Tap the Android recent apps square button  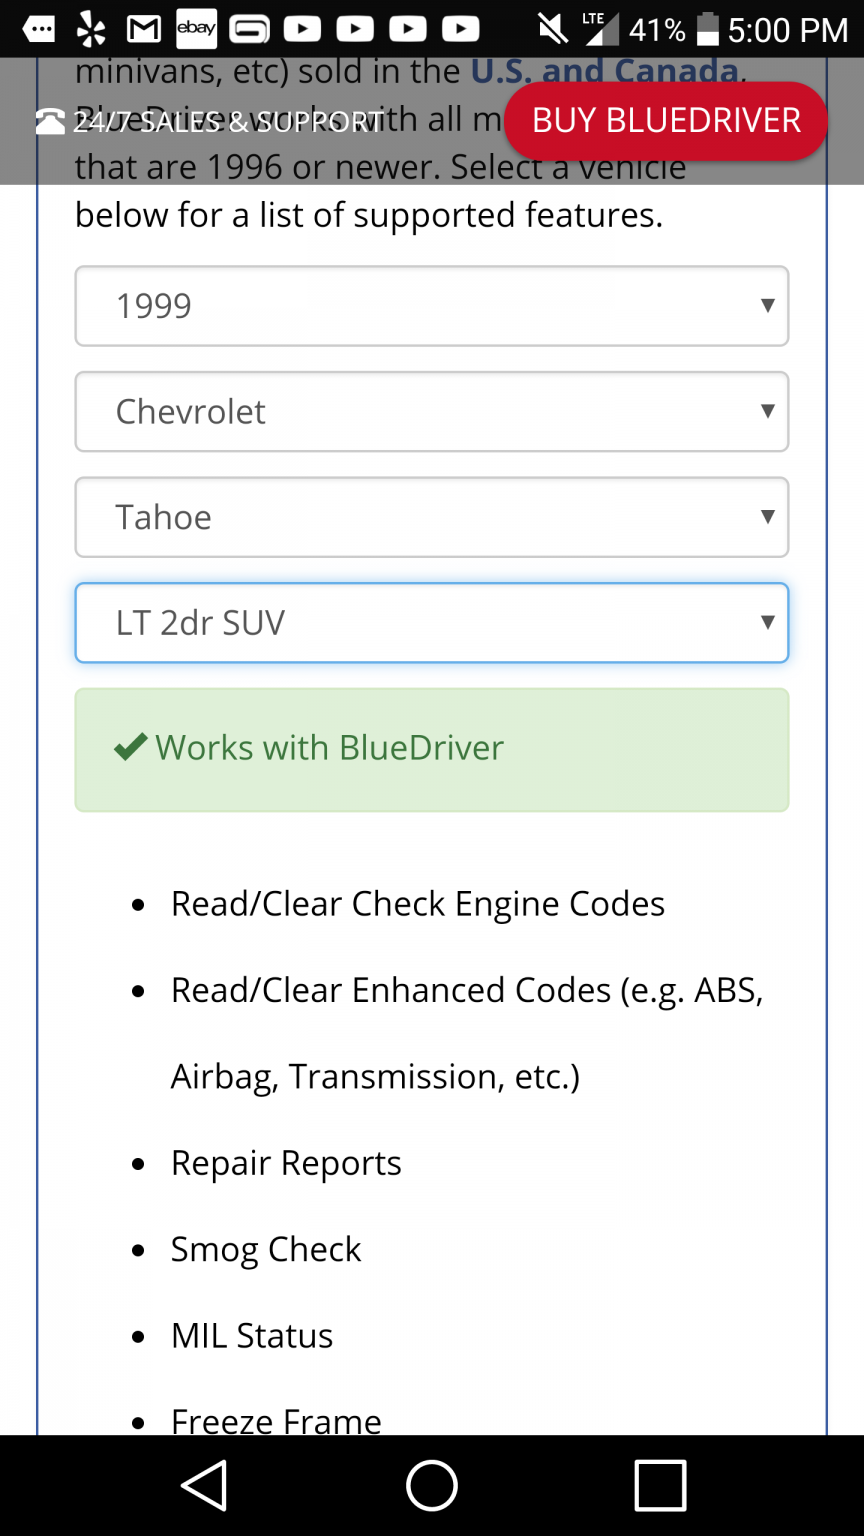(x=660, y=1485)
